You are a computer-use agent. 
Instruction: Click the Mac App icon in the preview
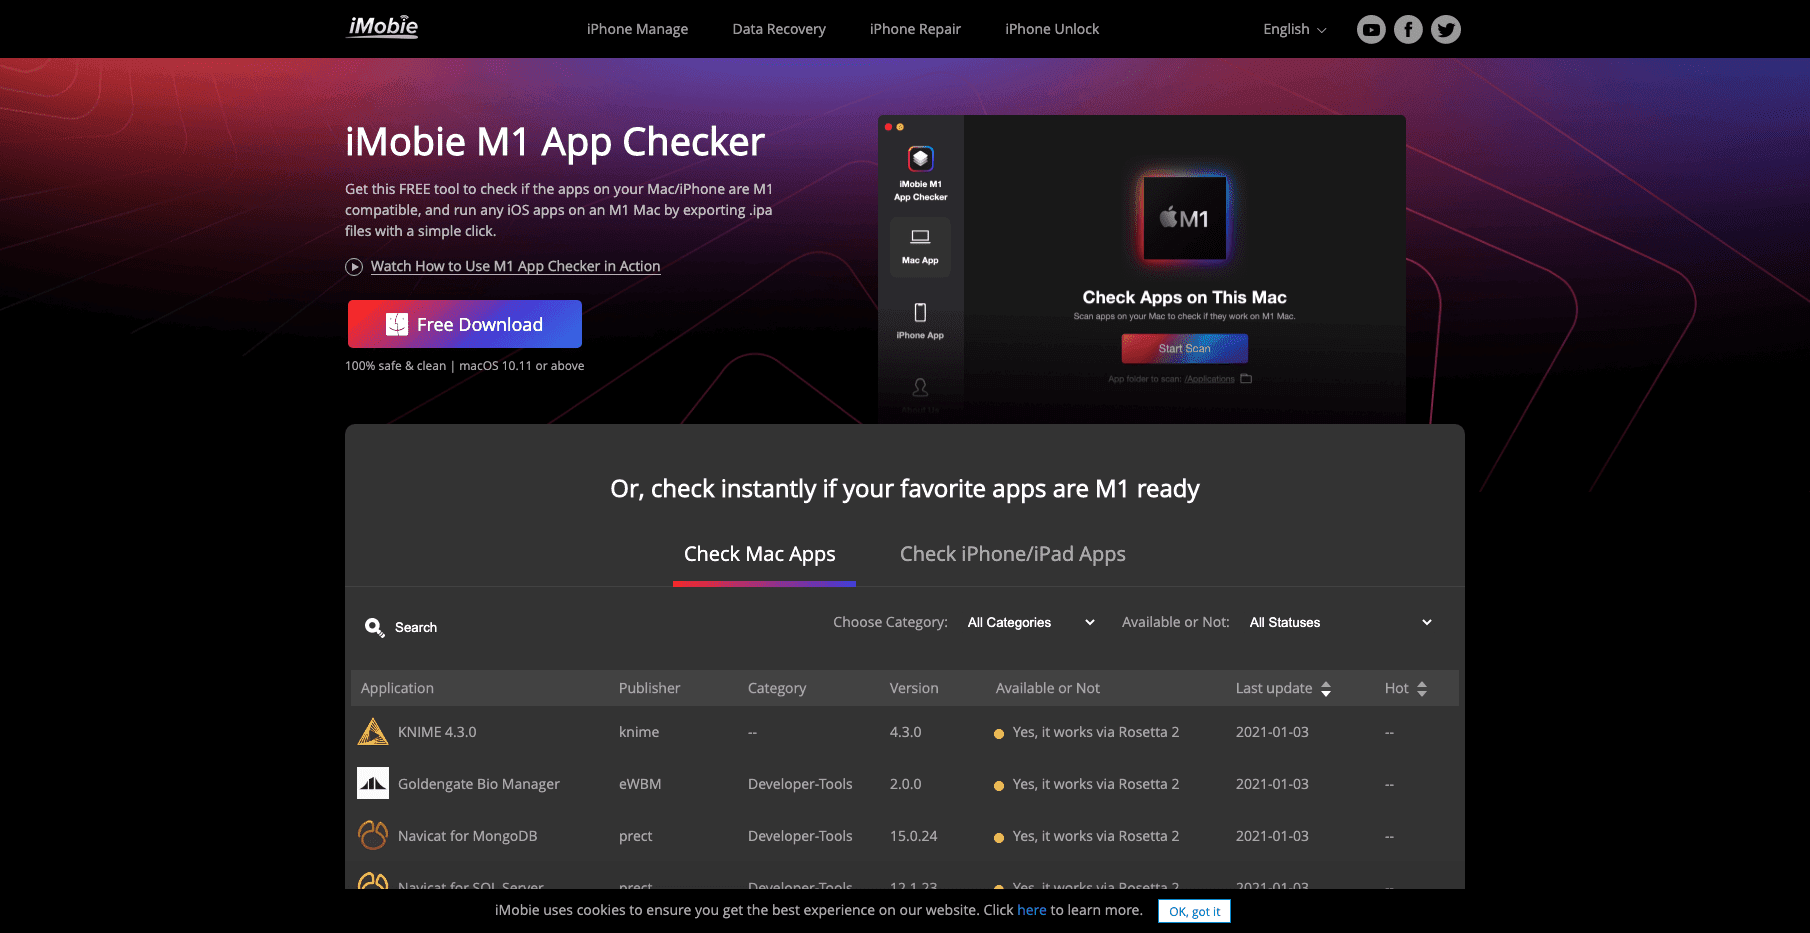[920, 237]
